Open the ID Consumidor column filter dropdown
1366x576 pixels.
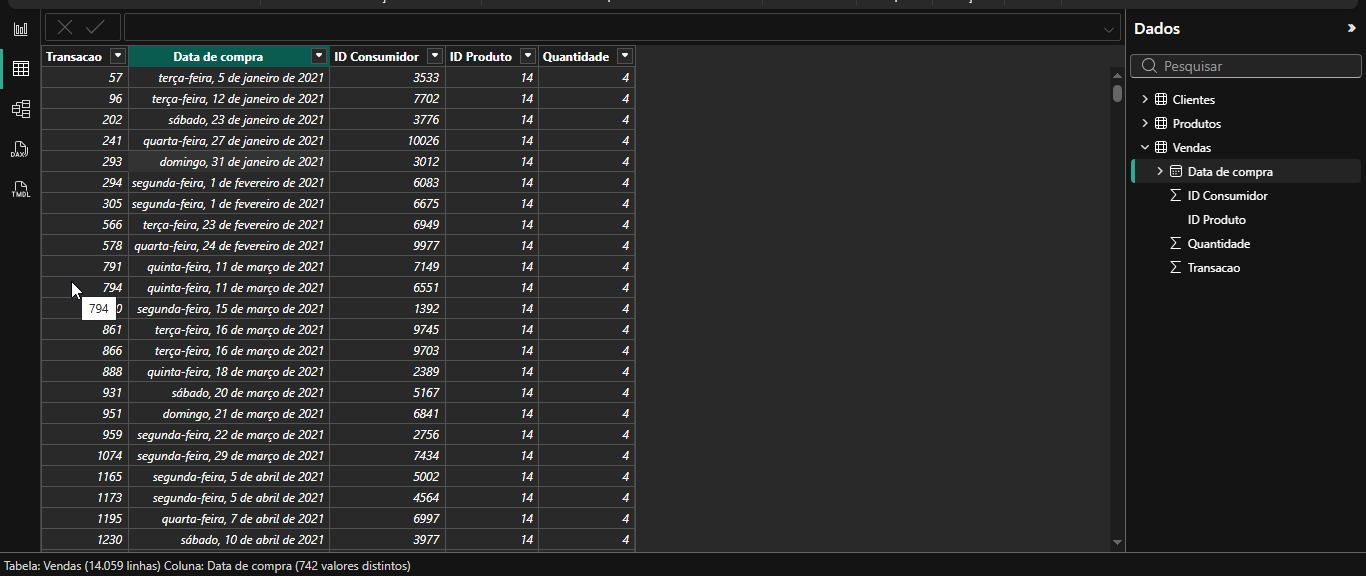click(434, 56)
